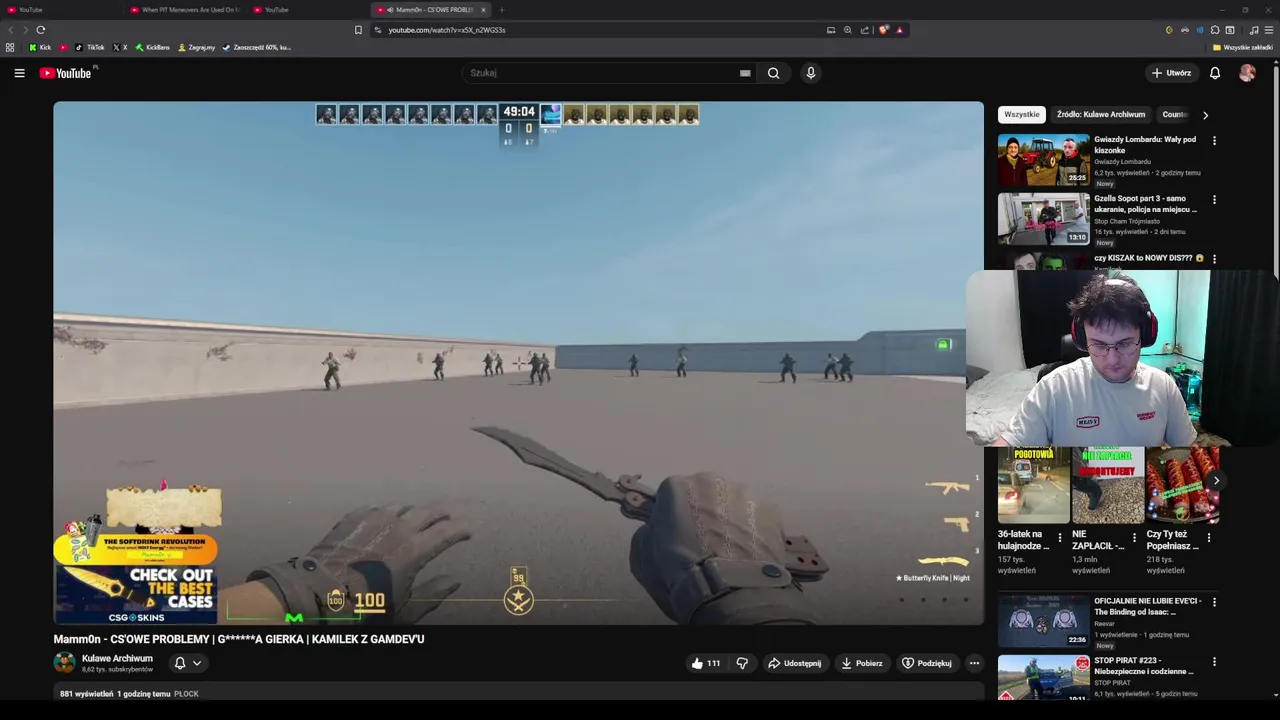
Task: Open the Wszystkie zakładki bookmarks folder
Action: pos(1242,47)
